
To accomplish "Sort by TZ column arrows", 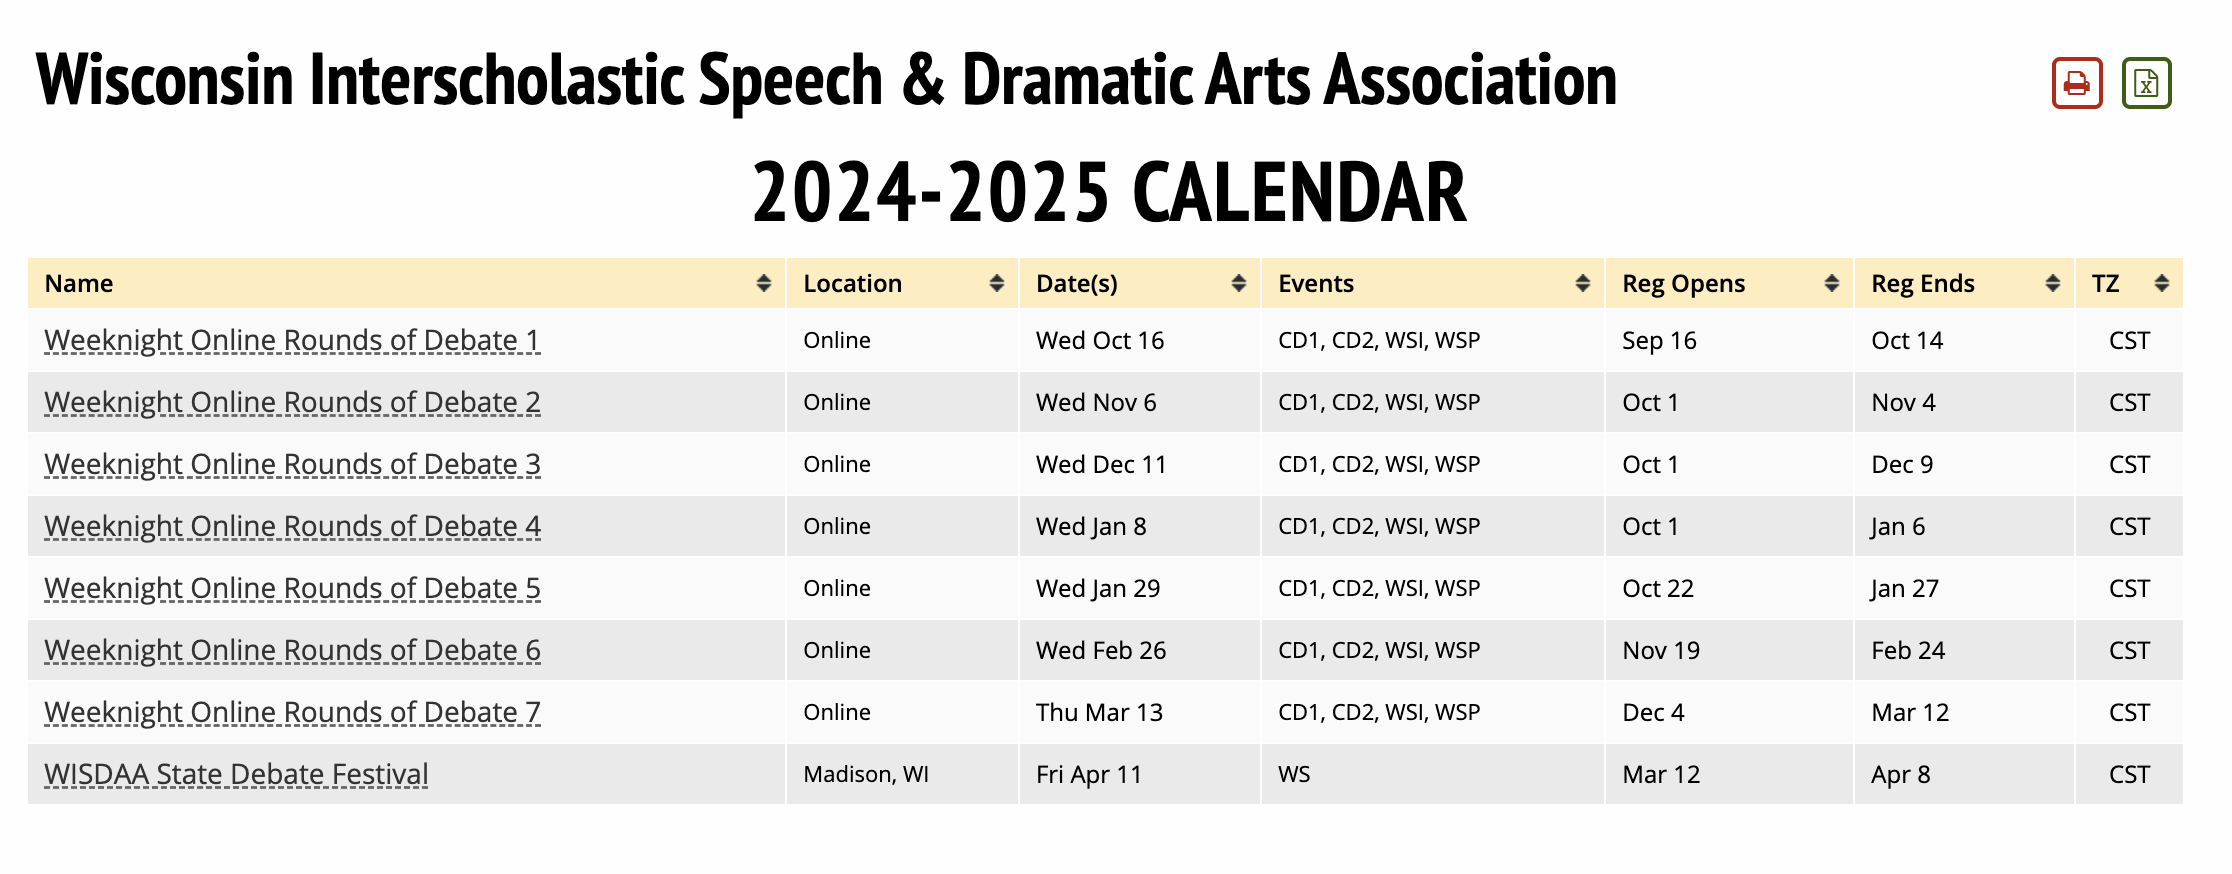I will point(2161,283).
